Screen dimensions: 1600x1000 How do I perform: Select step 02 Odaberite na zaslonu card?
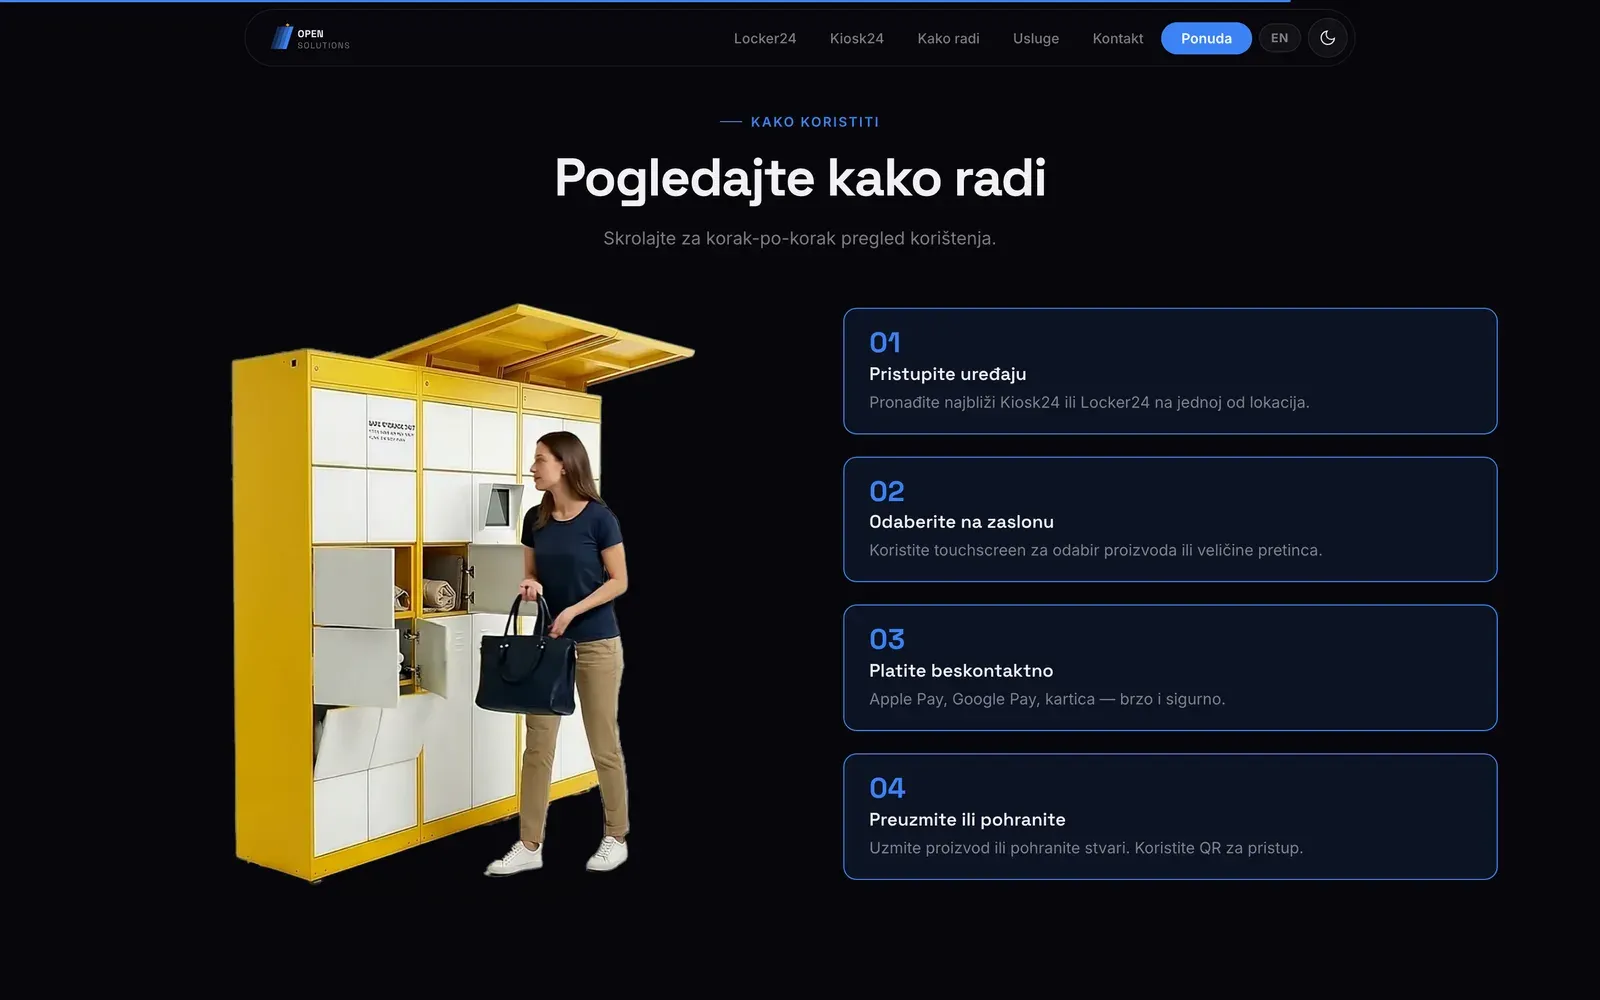(x=1170, y=519)
